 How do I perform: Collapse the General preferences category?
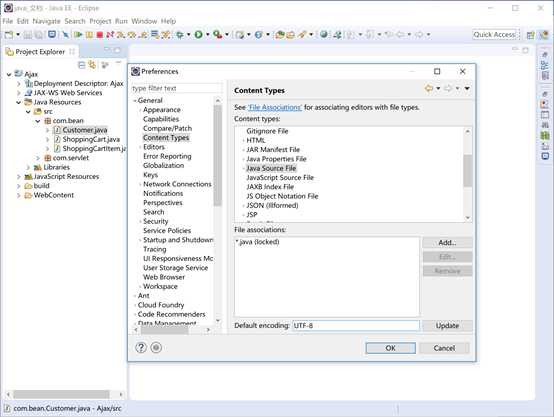(135, 101)
